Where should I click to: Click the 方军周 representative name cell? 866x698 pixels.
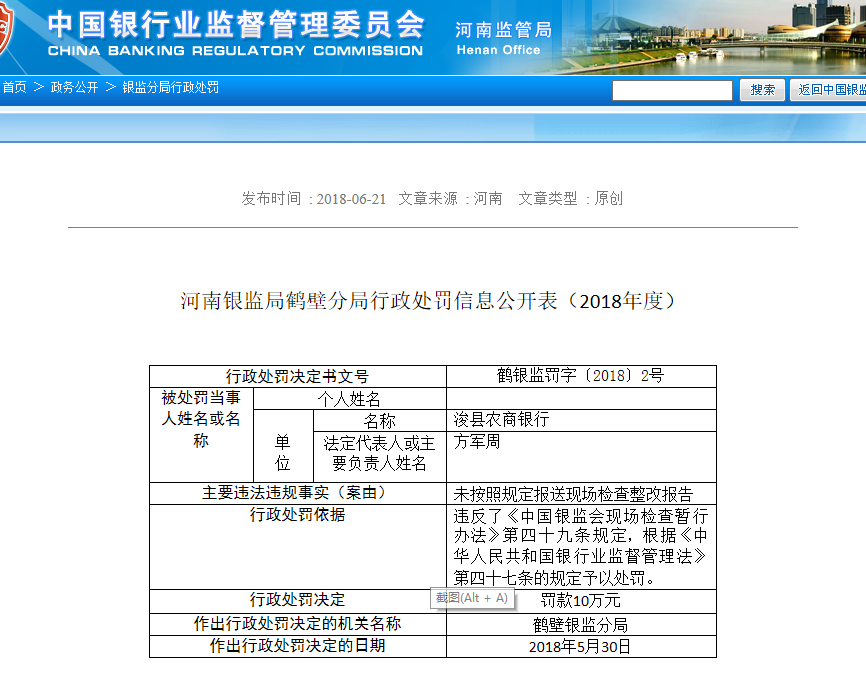pyautogui.click(x=477, y=441)
